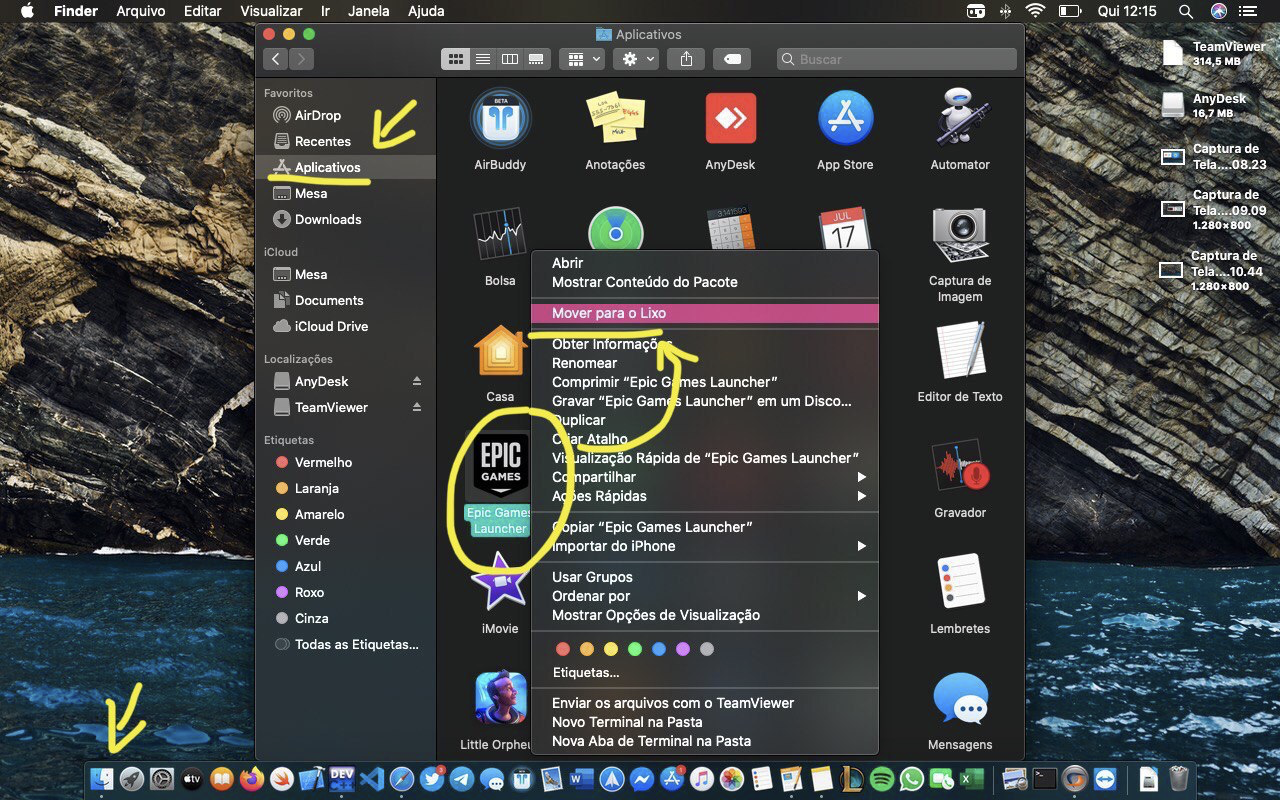The height and width of the screenshot is (800, 1280).
Task: Open Firefox from the Dock
Action: coord(252,779)
